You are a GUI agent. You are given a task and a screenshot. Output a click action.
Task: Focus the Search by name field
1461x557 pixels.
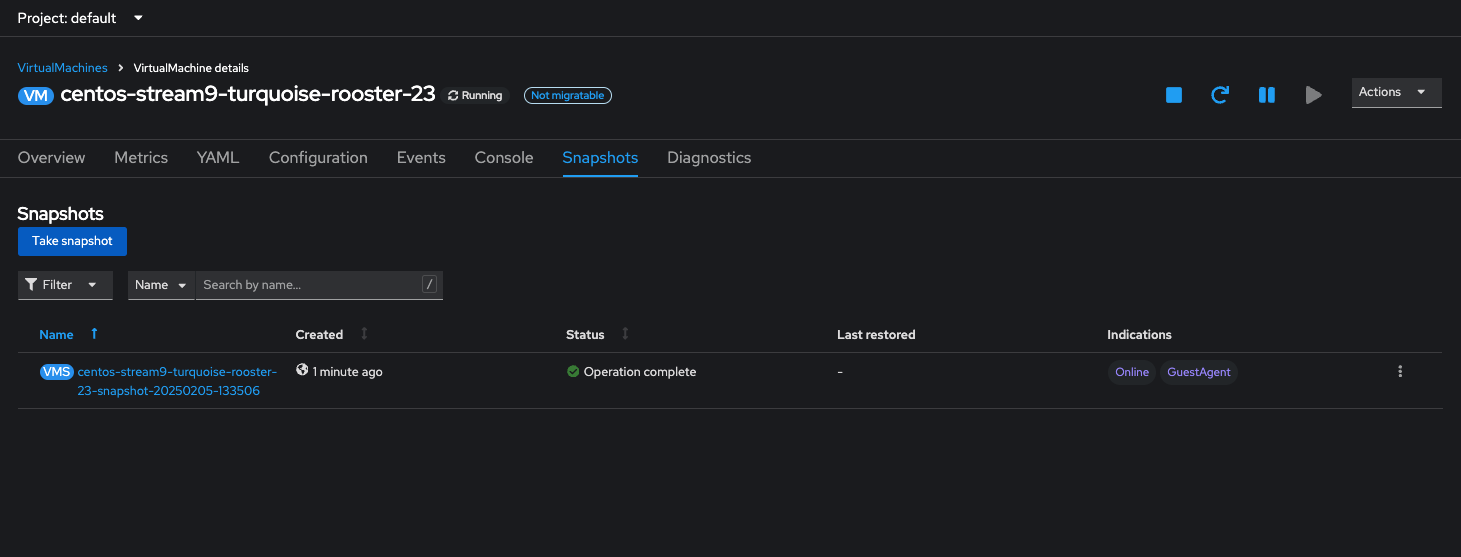click(310, 285)
